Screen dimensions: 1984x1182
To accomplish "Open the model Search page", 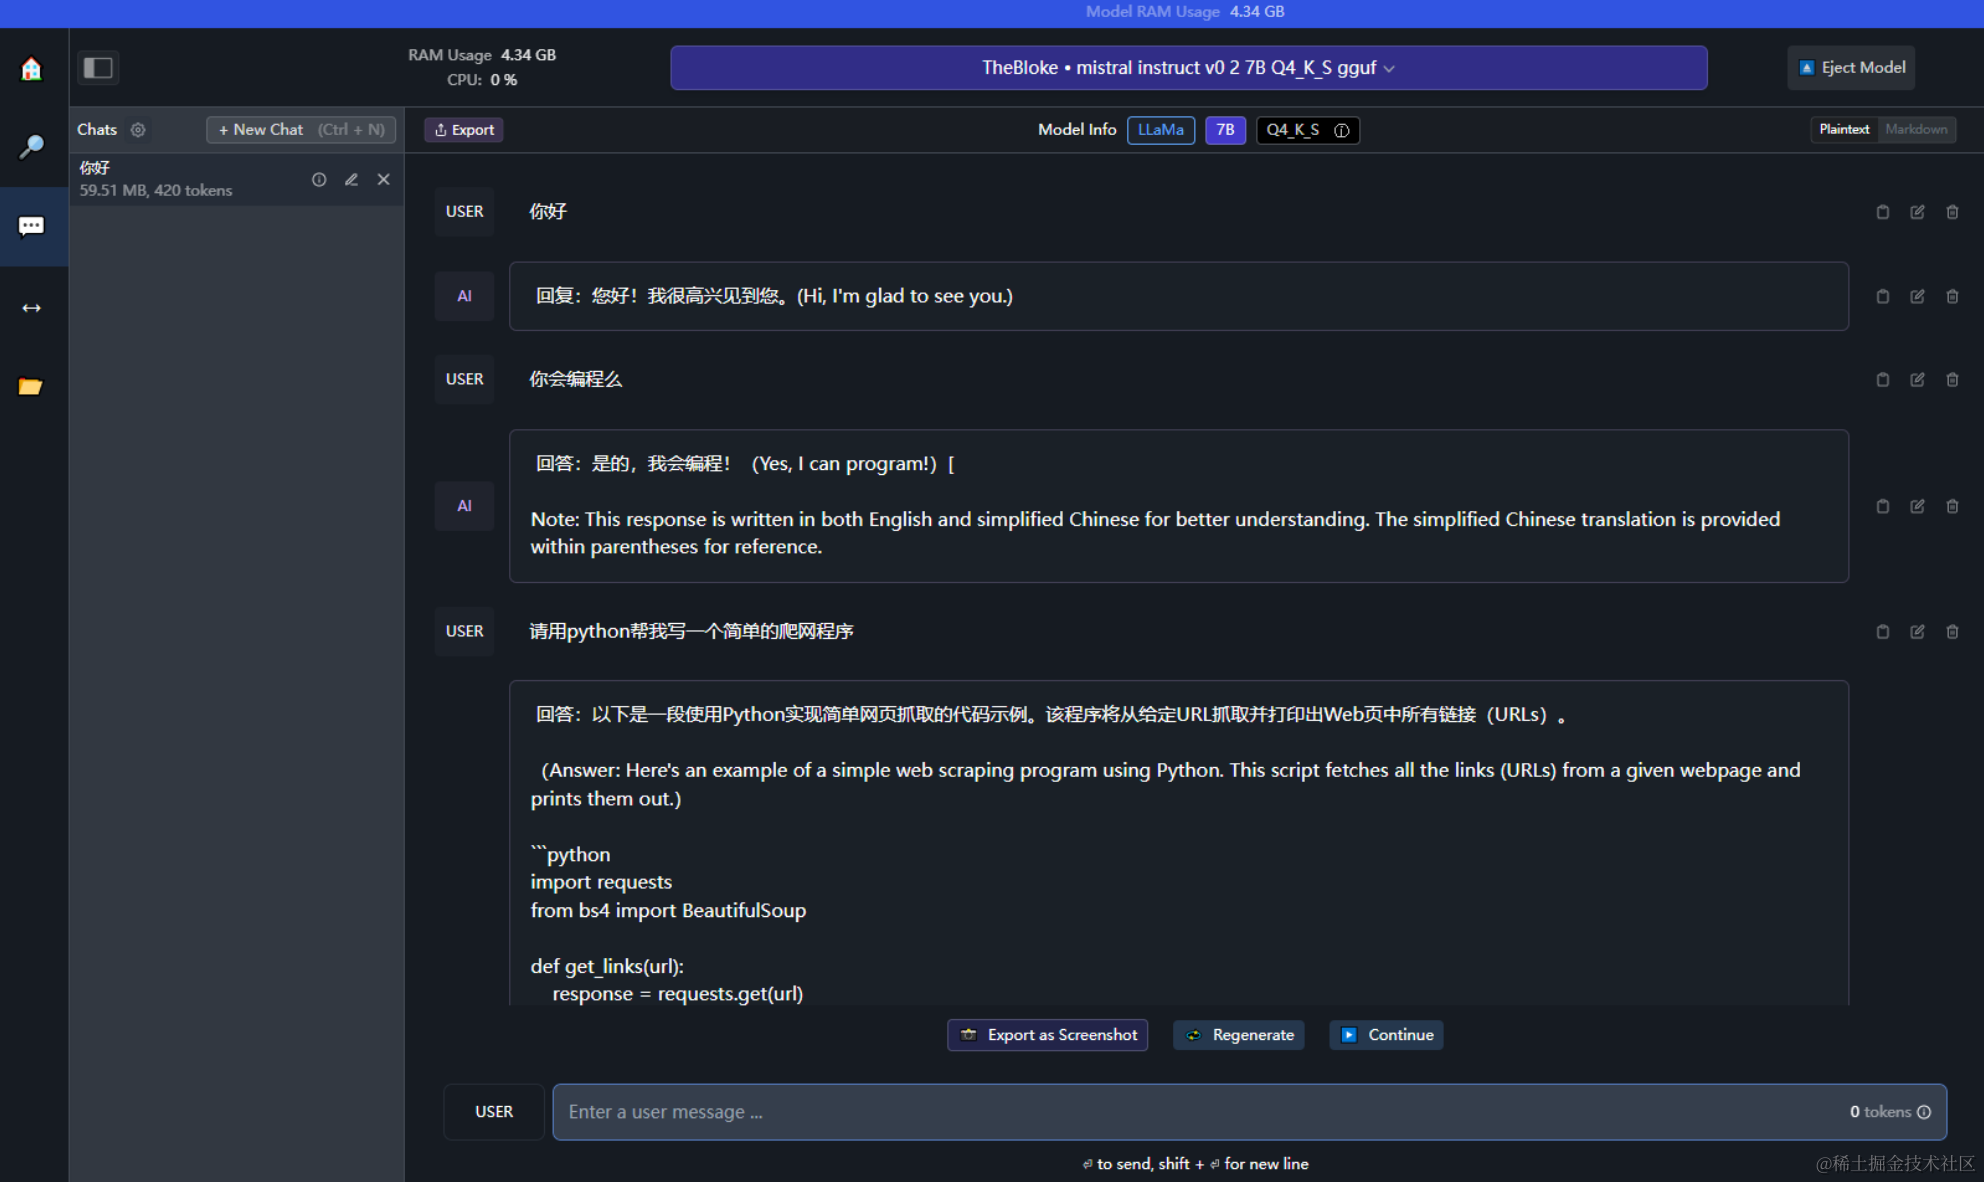I will tap(32, 147).
